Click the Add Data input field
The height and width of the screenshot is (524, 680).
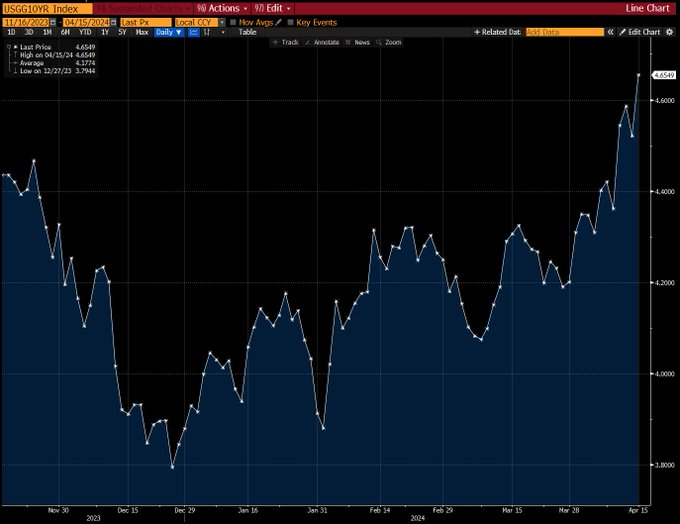563,32
